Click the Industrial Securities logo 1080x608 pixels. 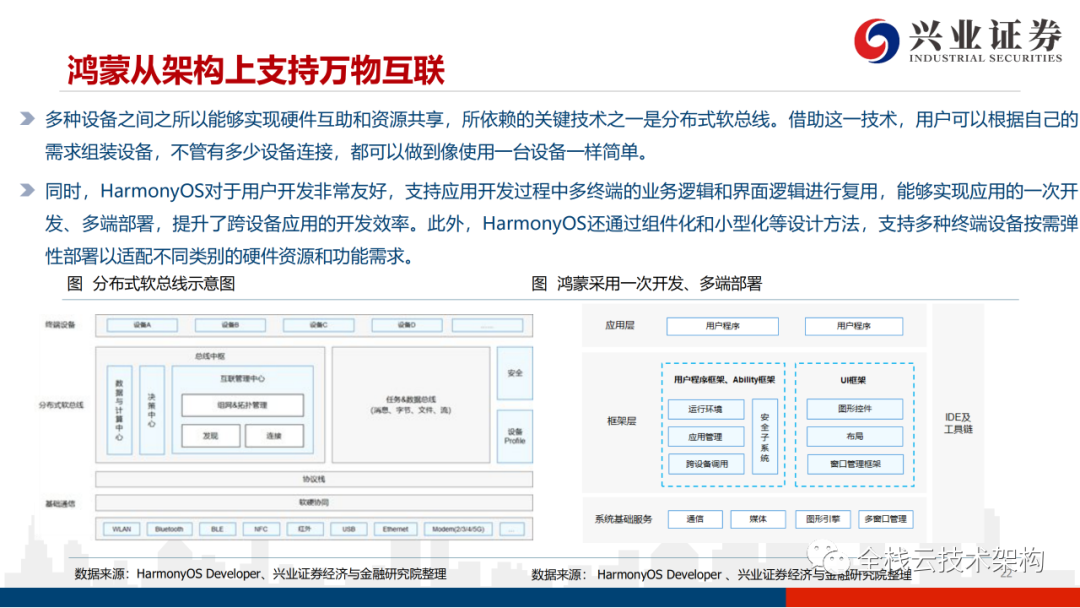pyautogui.click(x=958, y=40)
